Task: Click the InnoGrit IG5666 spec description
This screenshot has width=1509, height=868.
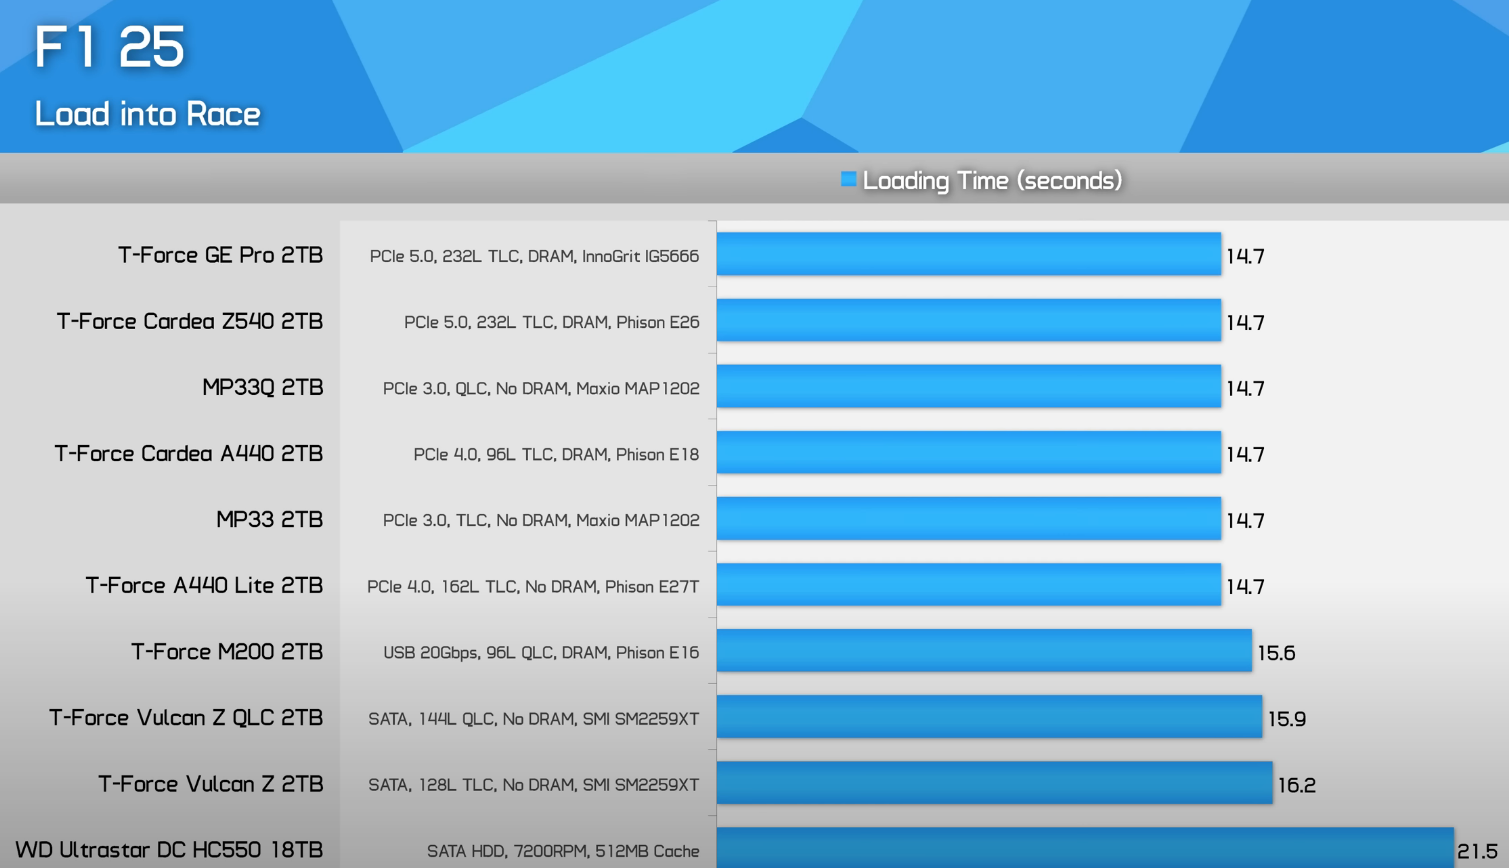Action: tap(534, 256)
